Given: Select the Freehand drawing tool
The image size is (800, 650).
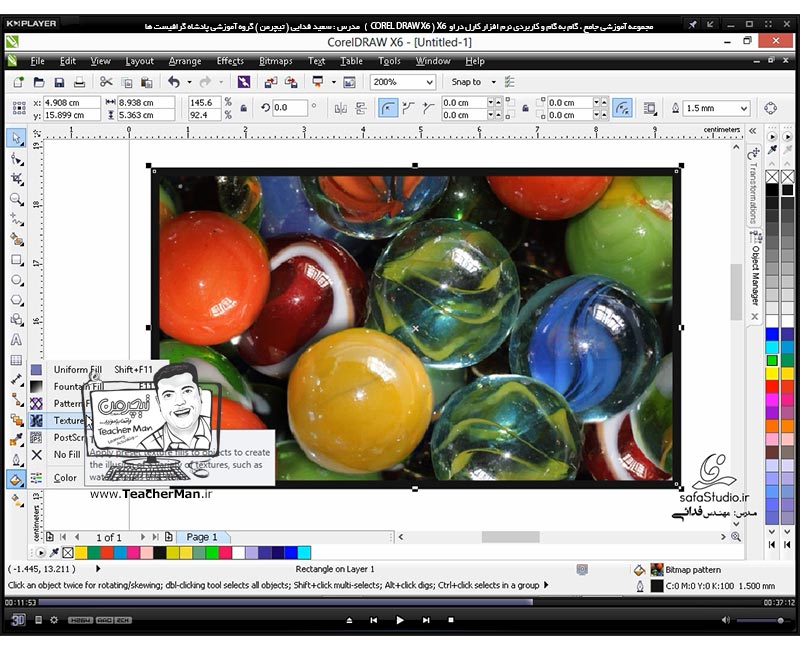Looking at the screenshot, I should [17, 219].
